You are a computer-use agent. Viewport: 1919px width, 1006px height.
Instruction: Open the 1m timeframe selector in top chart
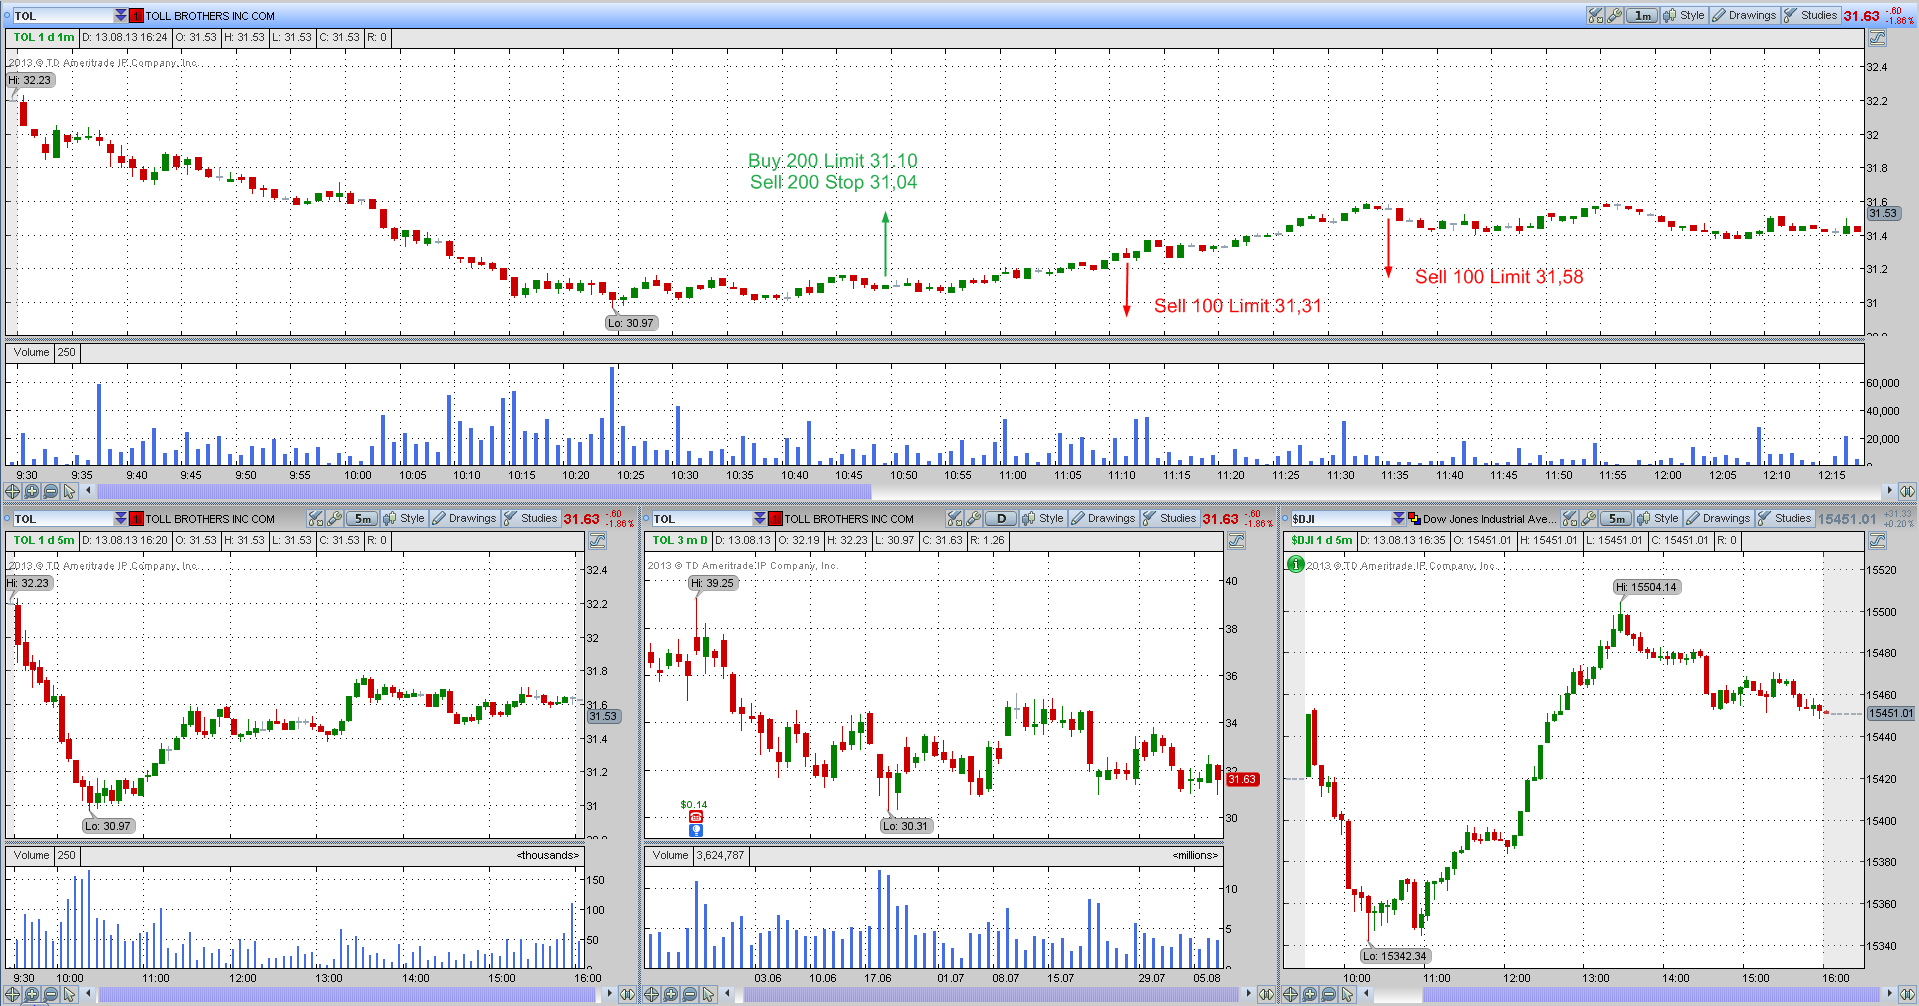click(x=1642, y=15)
